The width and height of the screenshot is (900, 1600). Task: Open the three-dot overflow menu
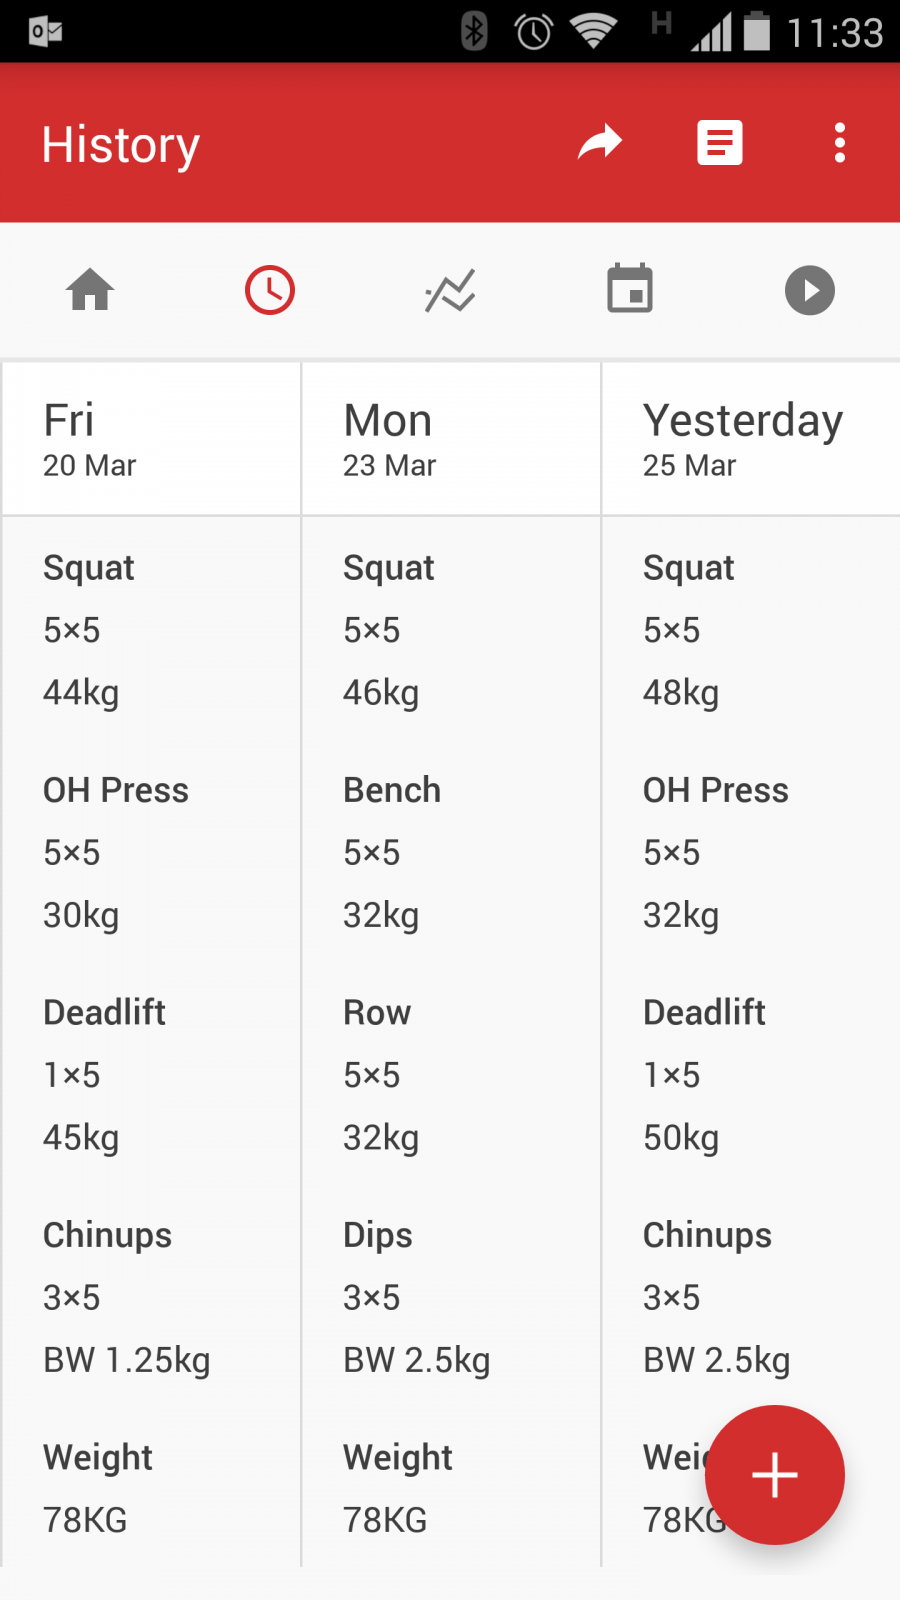pos(840,143)
